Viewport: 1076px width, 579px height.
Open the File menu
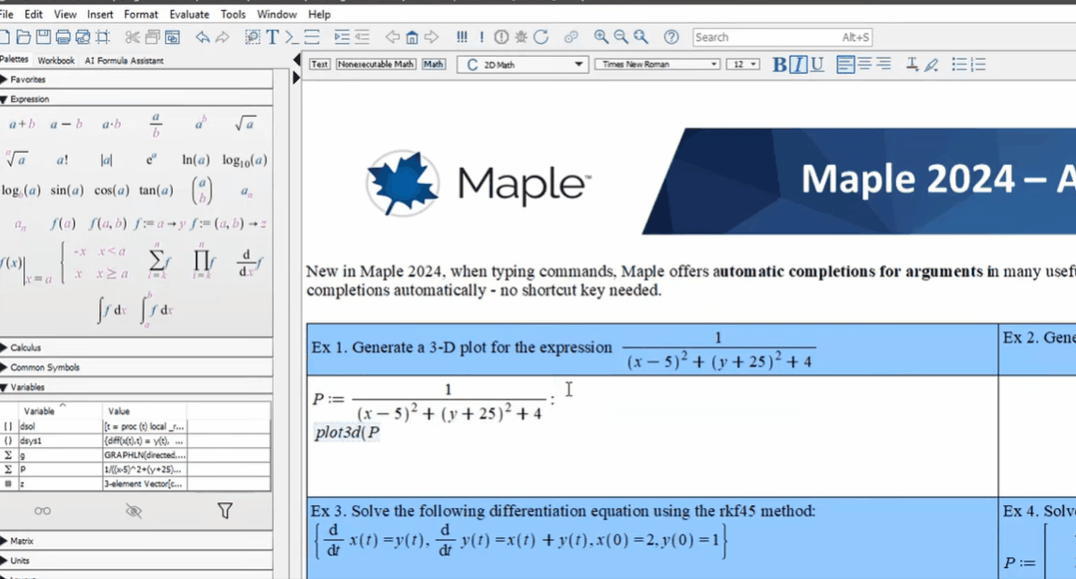tap(7, 14)
